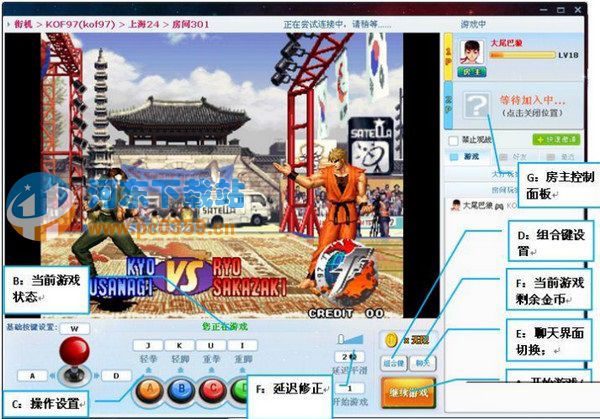Close the game window

click(578, 9)
